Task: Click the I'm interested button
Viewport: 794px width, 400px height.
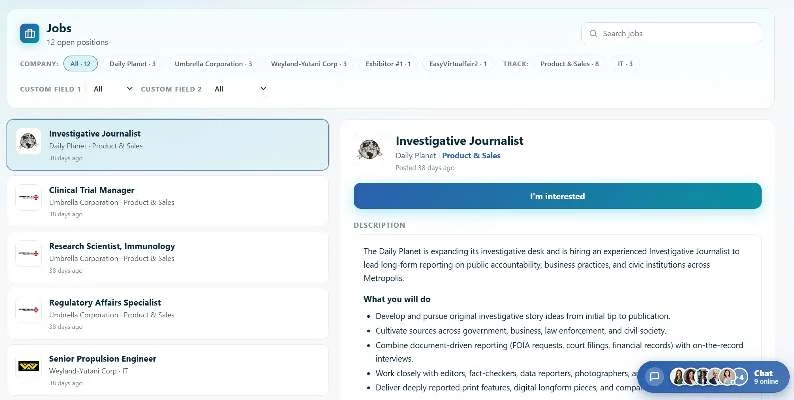Action: click(x=558, y=196)
